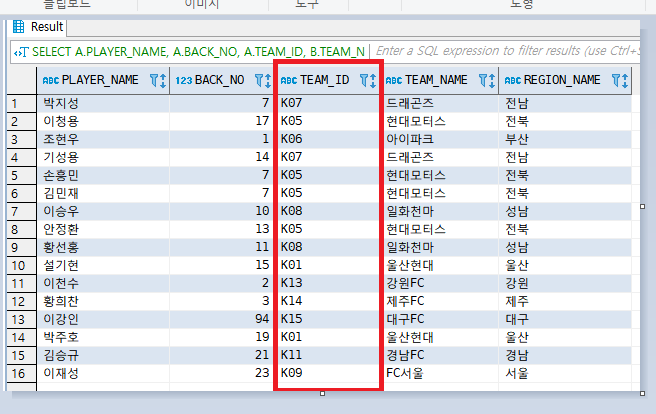Click BACK_NO cell with value 17
Image resolution: width=656 pixels, height=414 pixels.
pos(222,121)
